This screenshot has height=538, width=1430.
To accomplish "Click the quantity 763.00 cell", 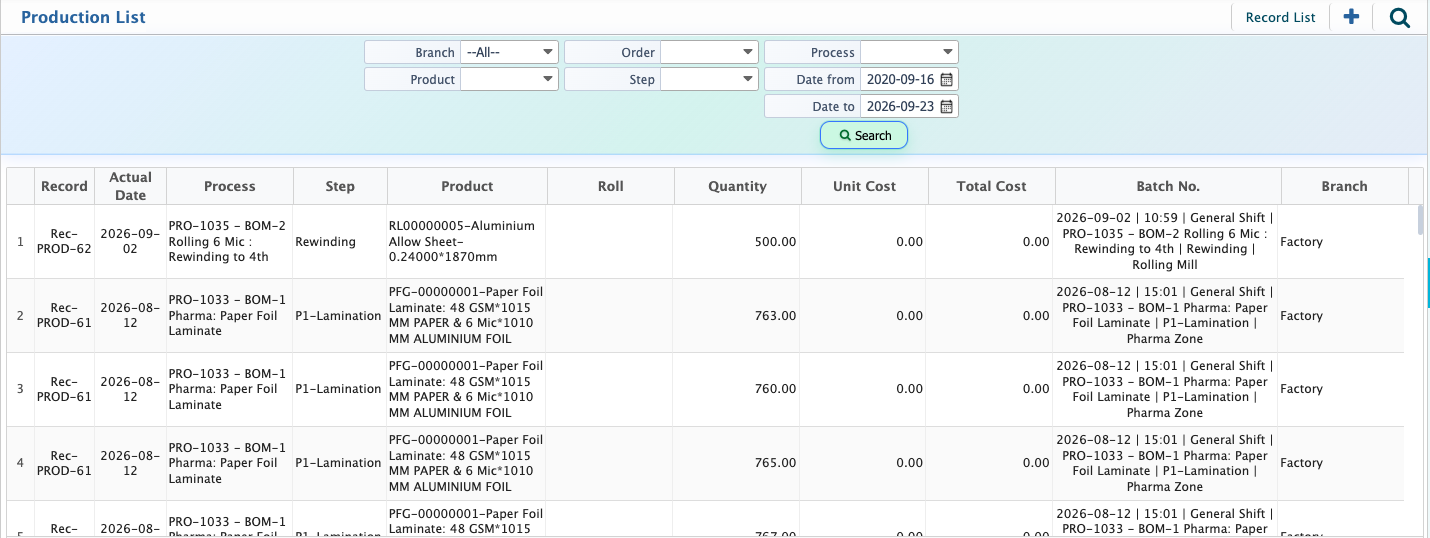I will coord(737,316).
